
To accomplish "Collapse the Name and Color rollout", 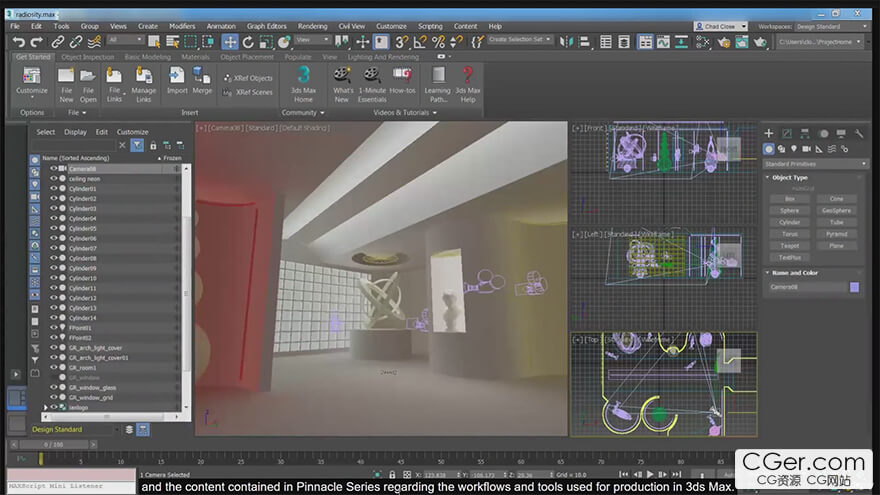I will click(768, 273).
